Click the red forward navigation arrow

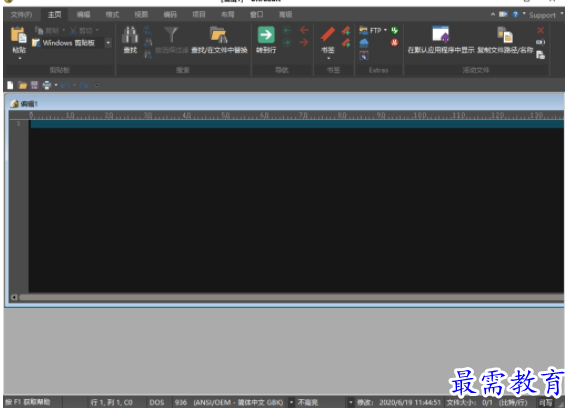pyautogui.click(x=304, y=43)
